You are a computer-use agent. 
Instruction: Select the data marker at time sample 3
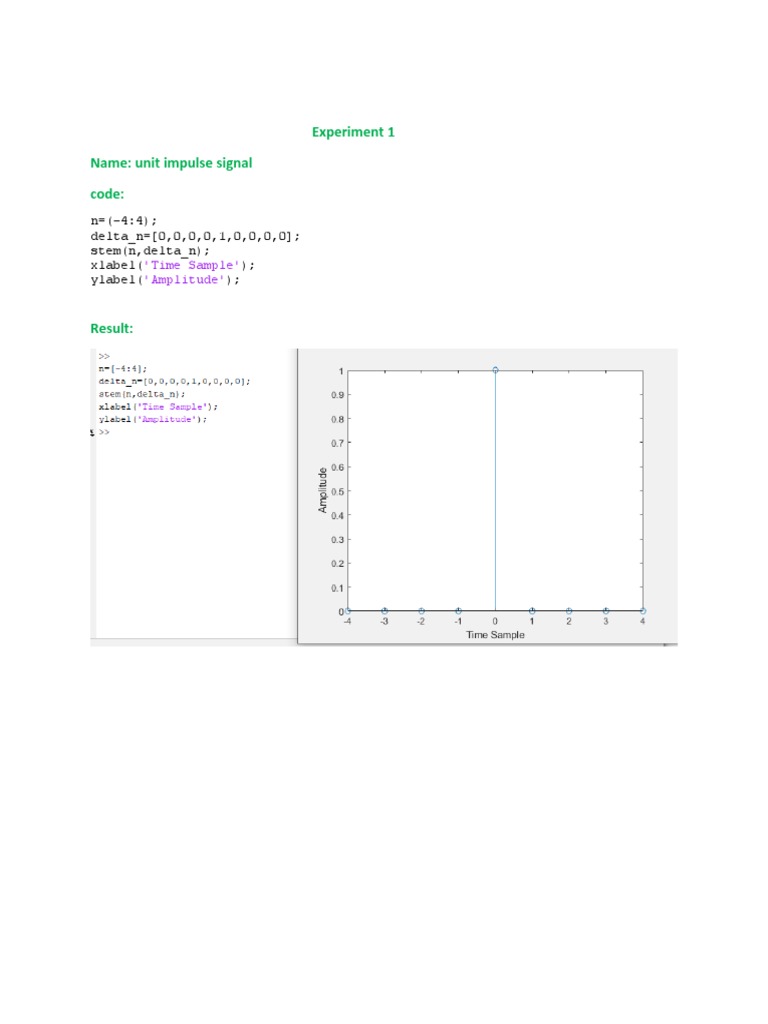click(606, 610)
